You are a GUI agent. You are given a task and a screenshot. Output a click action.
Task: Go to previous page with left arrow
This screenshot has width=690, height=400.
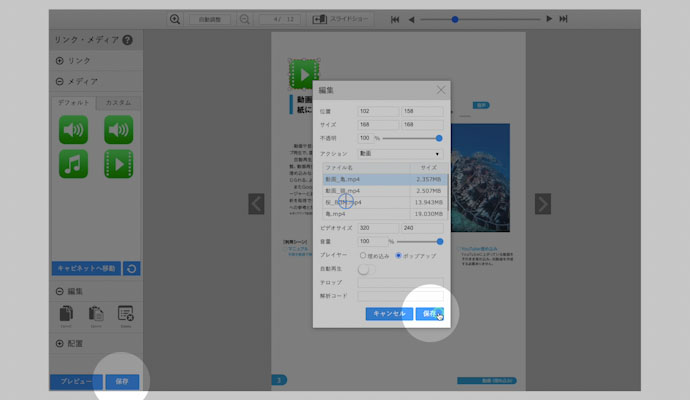[x=256, y=203]
